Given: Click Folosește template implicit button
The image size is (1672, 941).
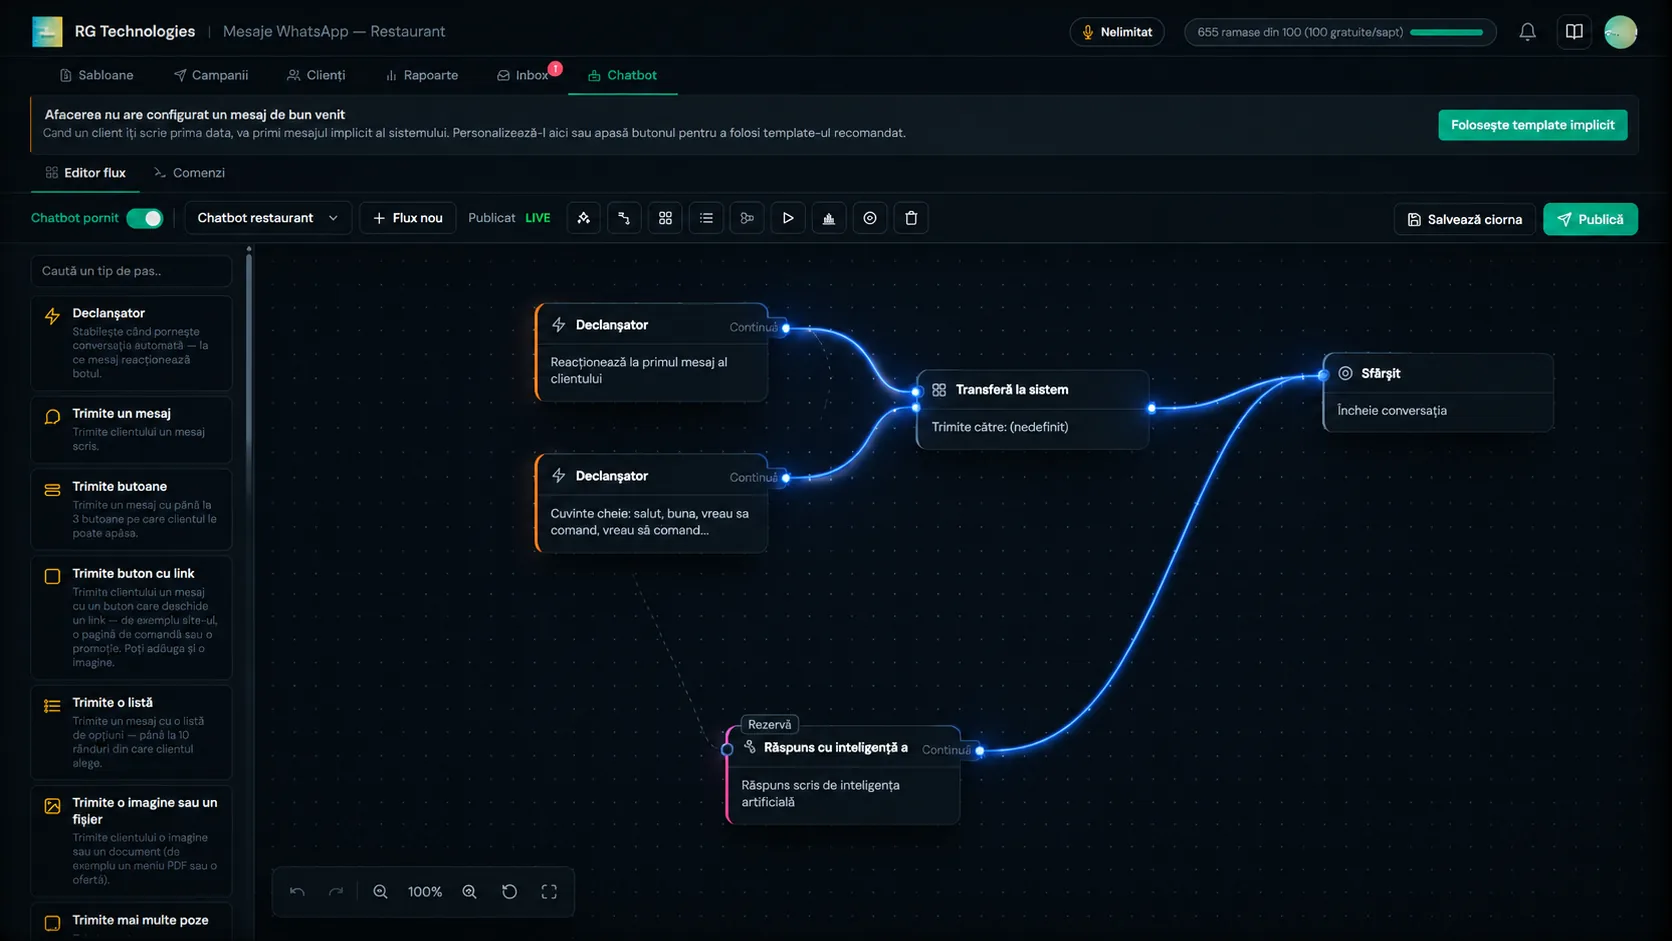Looking at the screenshot, I should coord(1532,125).
